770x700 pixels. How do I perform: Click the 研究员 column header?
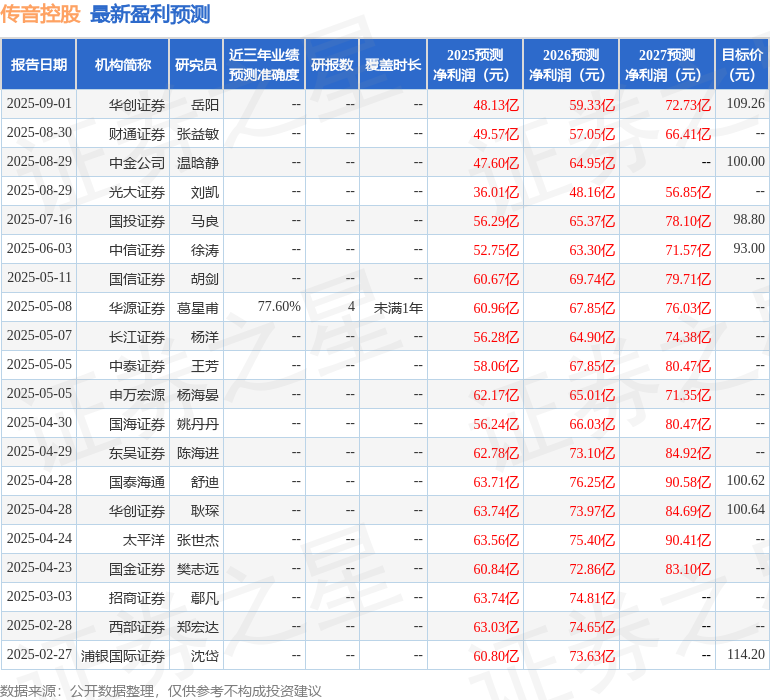[195, 65]
